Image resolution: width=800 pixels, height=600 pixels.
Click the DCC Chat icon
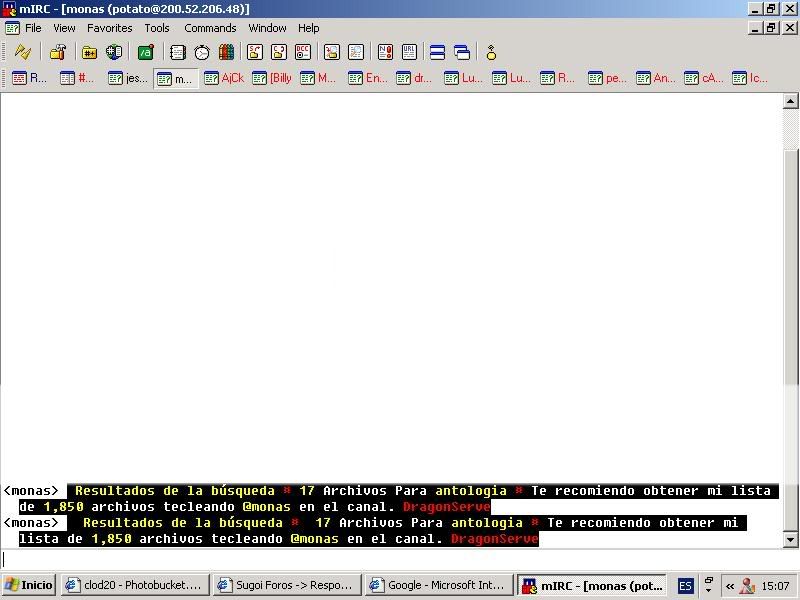(x=279, y=52)
